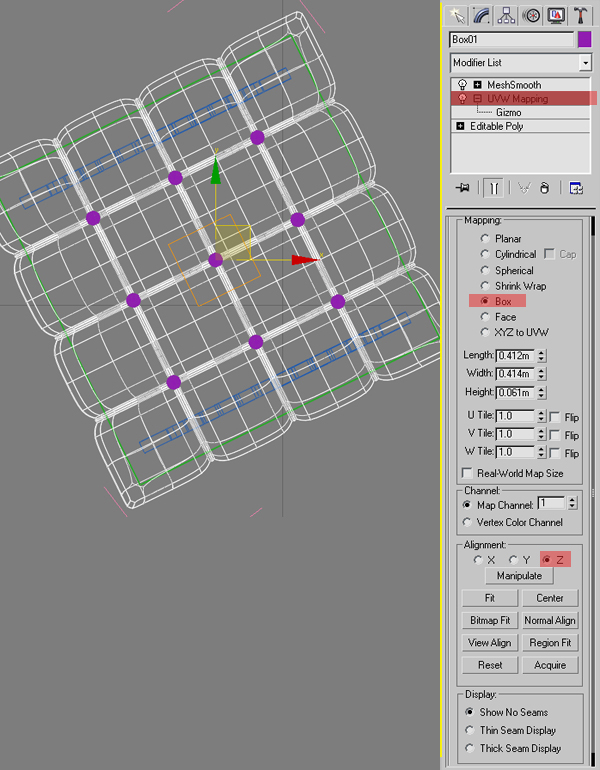Click the Bitmap Fit button
This screenshot has height=770, width=600.
point(490,620)
